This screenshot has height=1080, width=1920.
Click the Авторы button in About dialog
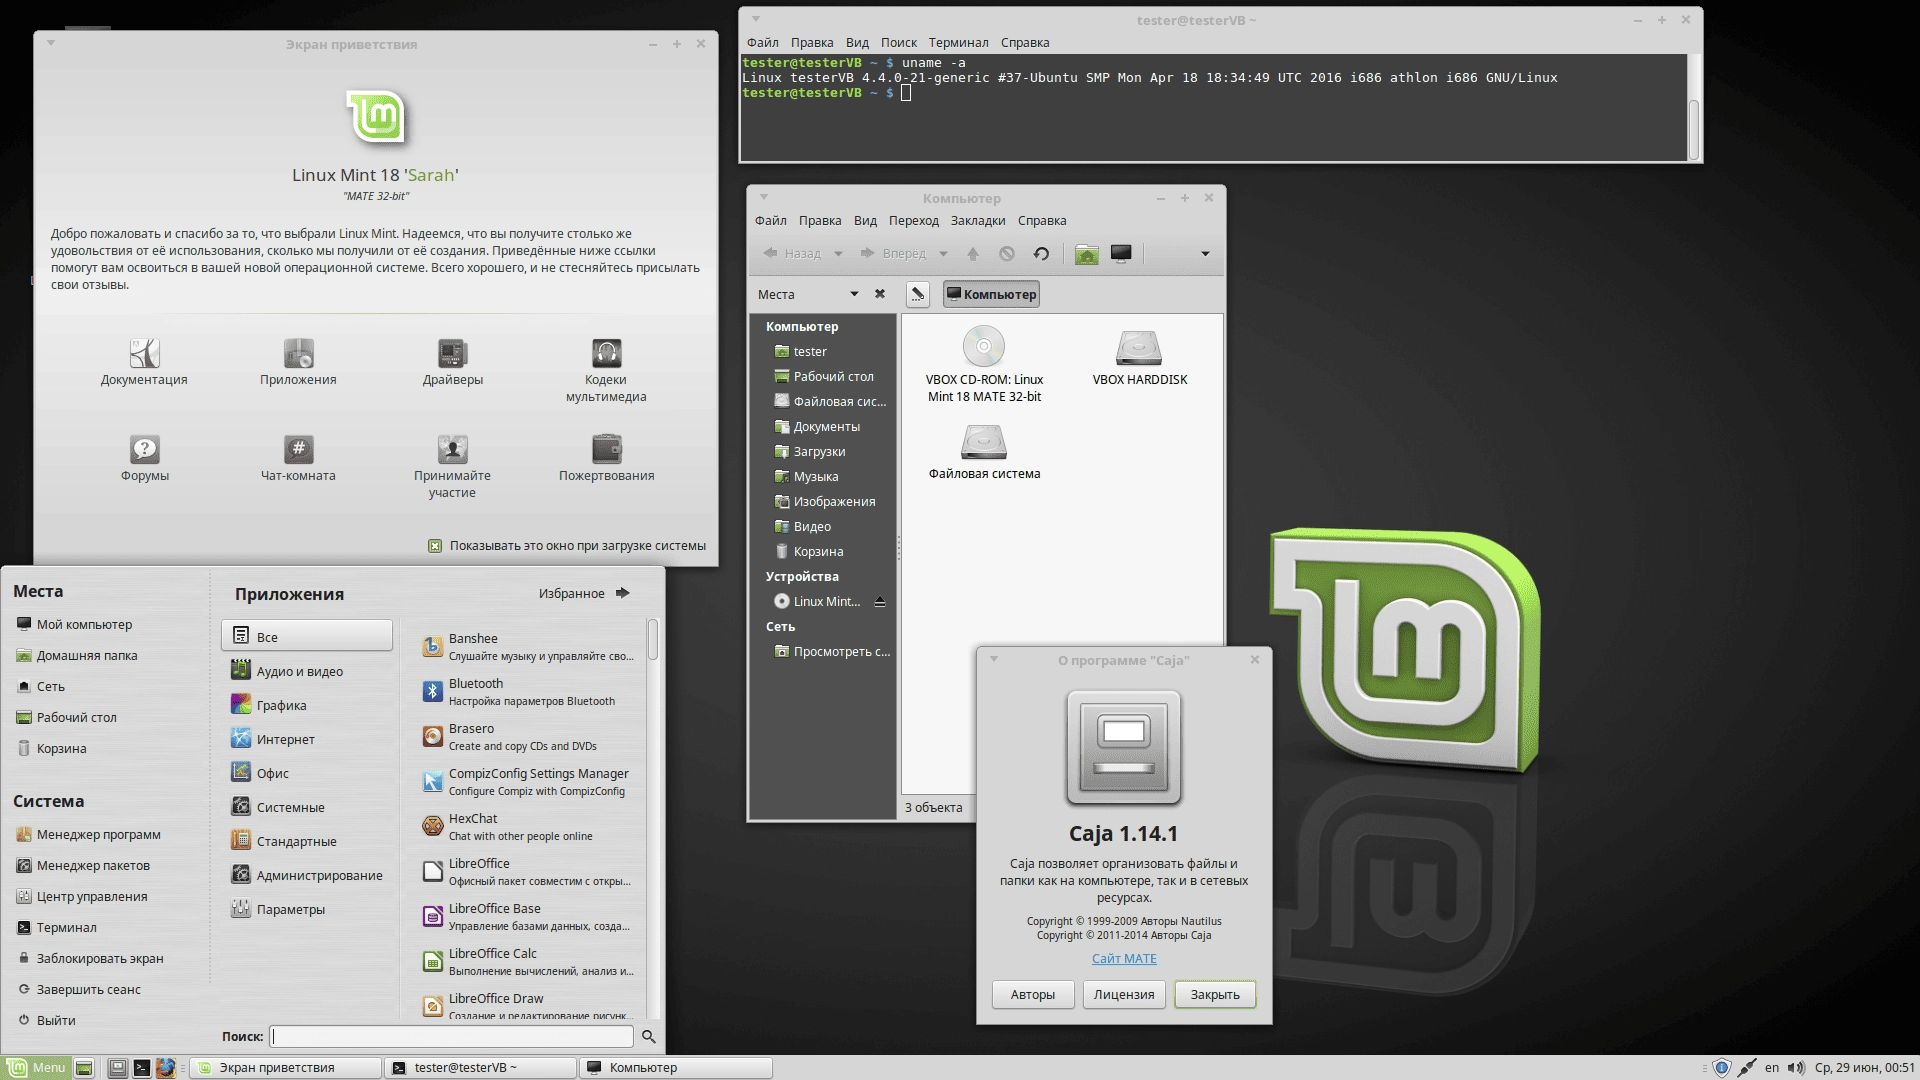pyautogui.click(x=1033, y=994)
